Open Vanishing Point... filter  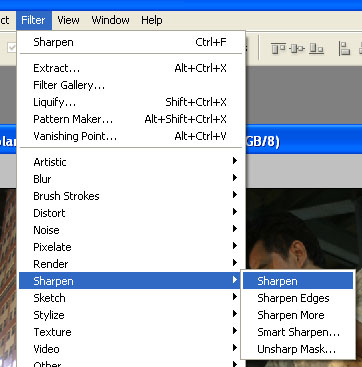131,136
